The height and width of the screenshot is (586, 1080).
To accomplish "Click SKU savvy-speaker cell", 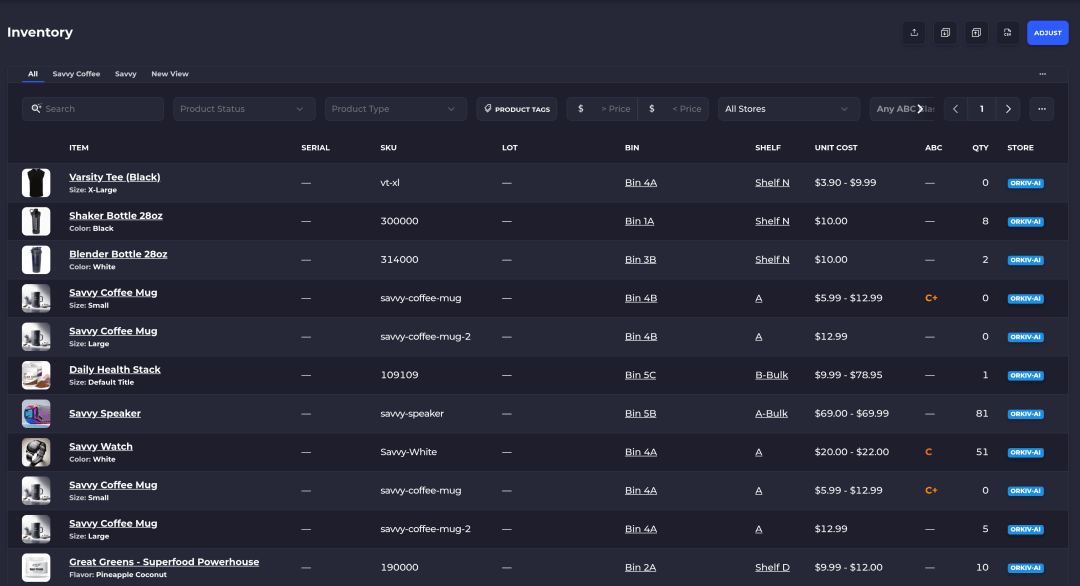I will [412, 414].
